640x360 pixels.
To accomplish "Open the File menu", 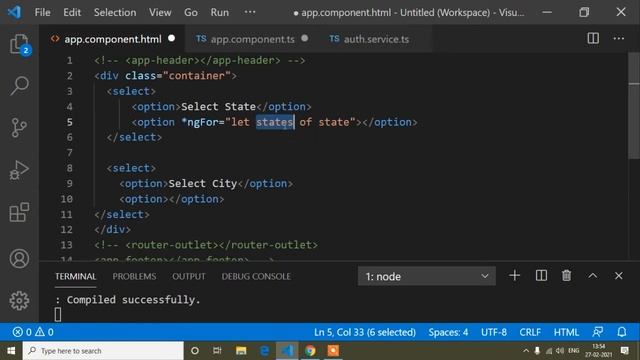I will [42, 12].
